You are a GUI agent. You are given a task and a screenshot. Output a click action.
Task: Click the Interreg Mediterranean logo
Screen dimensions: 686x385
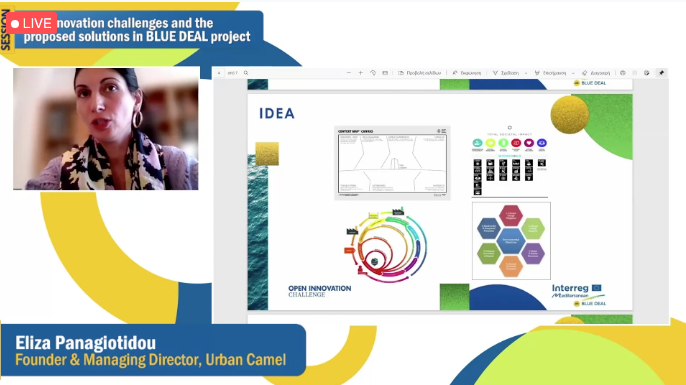577,291
